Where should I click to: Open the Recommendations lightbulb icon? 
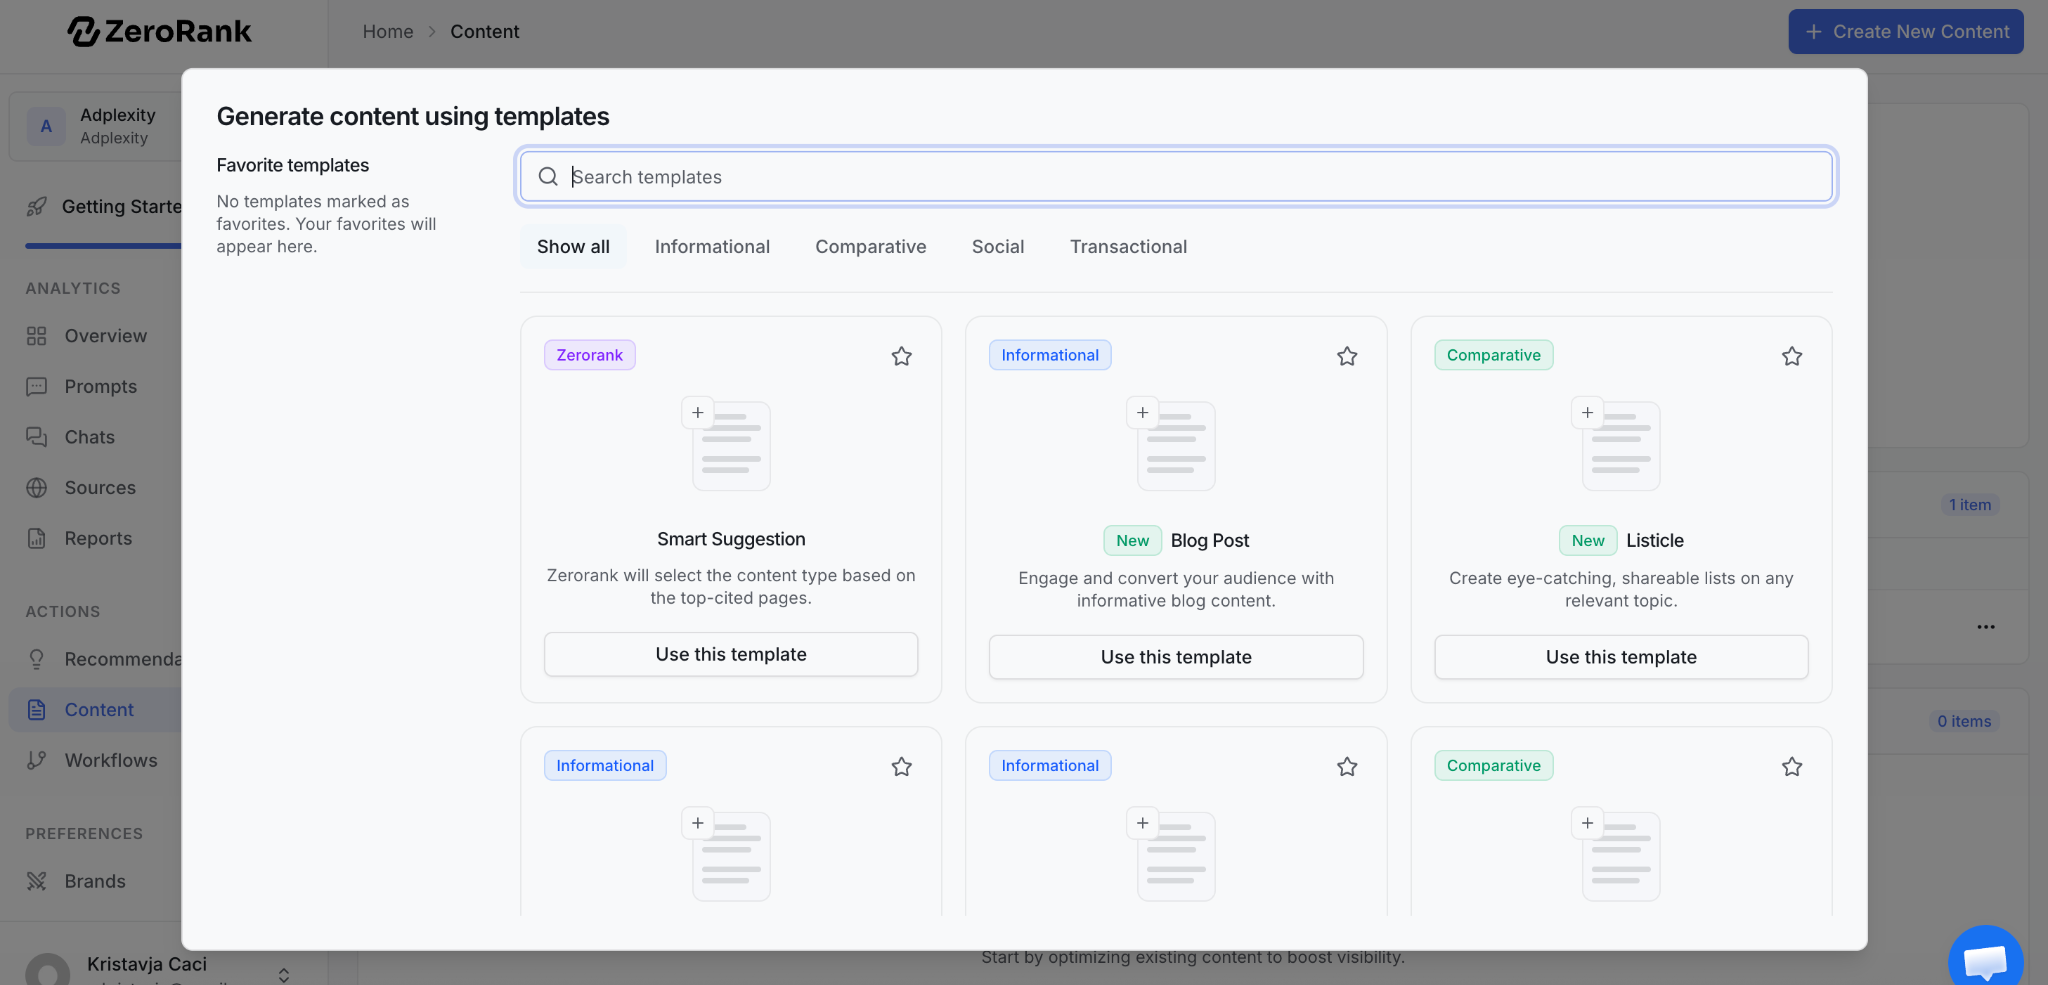[37, 659]
